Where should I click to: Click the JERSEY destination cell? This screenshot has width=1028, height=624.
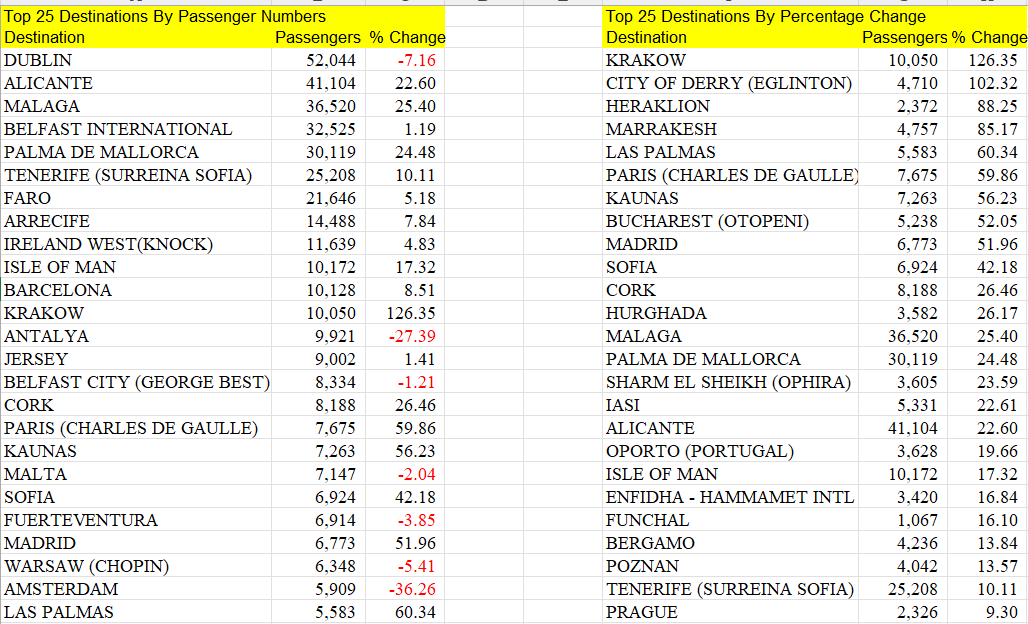click(x=136, y=359)
